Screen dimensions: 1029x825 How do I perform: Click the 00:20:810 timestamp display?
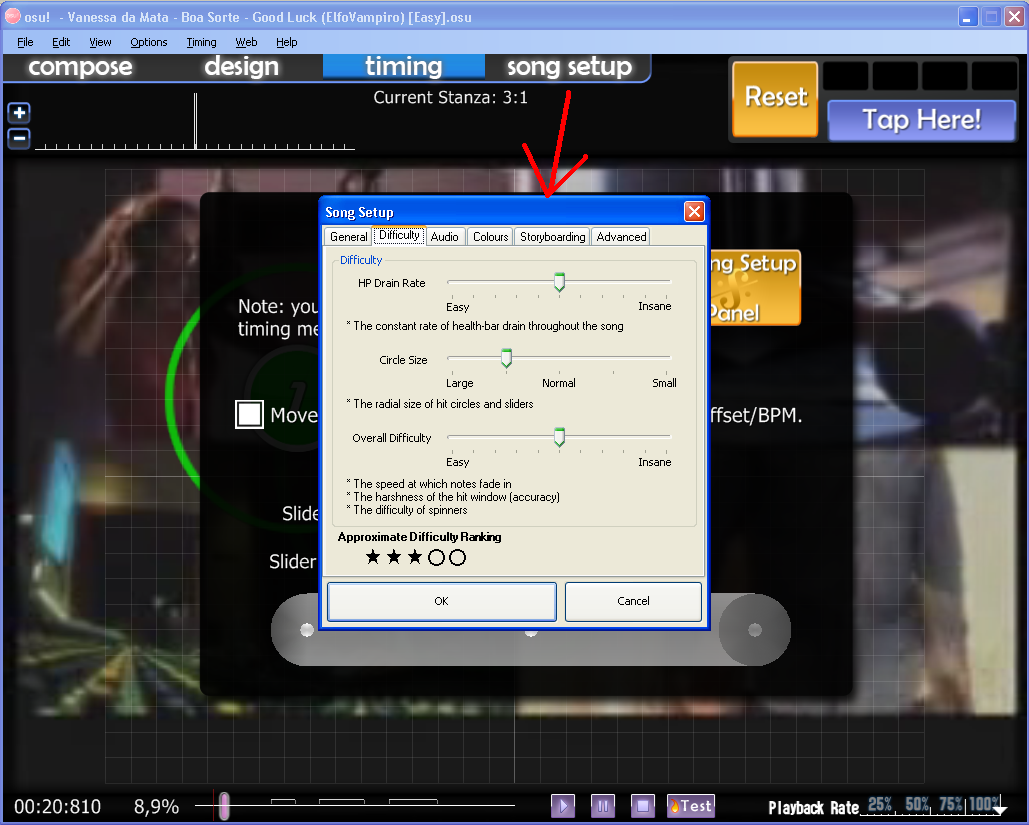tap(58, 807)
